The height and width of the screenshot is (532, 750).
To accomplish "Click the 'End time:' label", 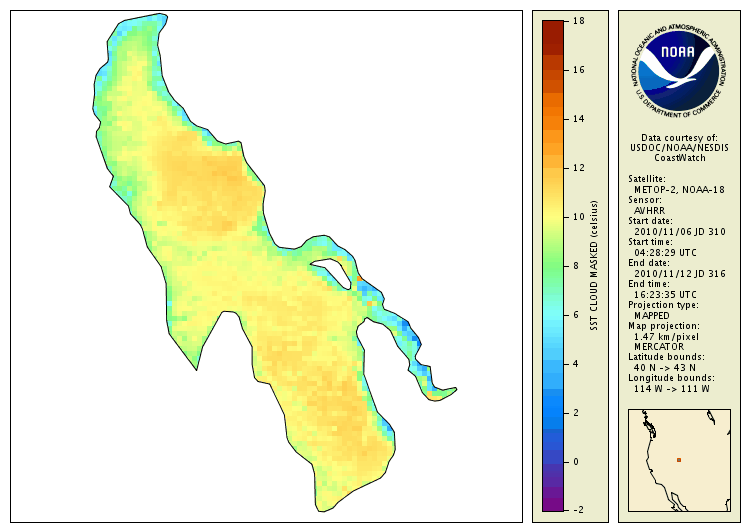I will coord(649,284).
